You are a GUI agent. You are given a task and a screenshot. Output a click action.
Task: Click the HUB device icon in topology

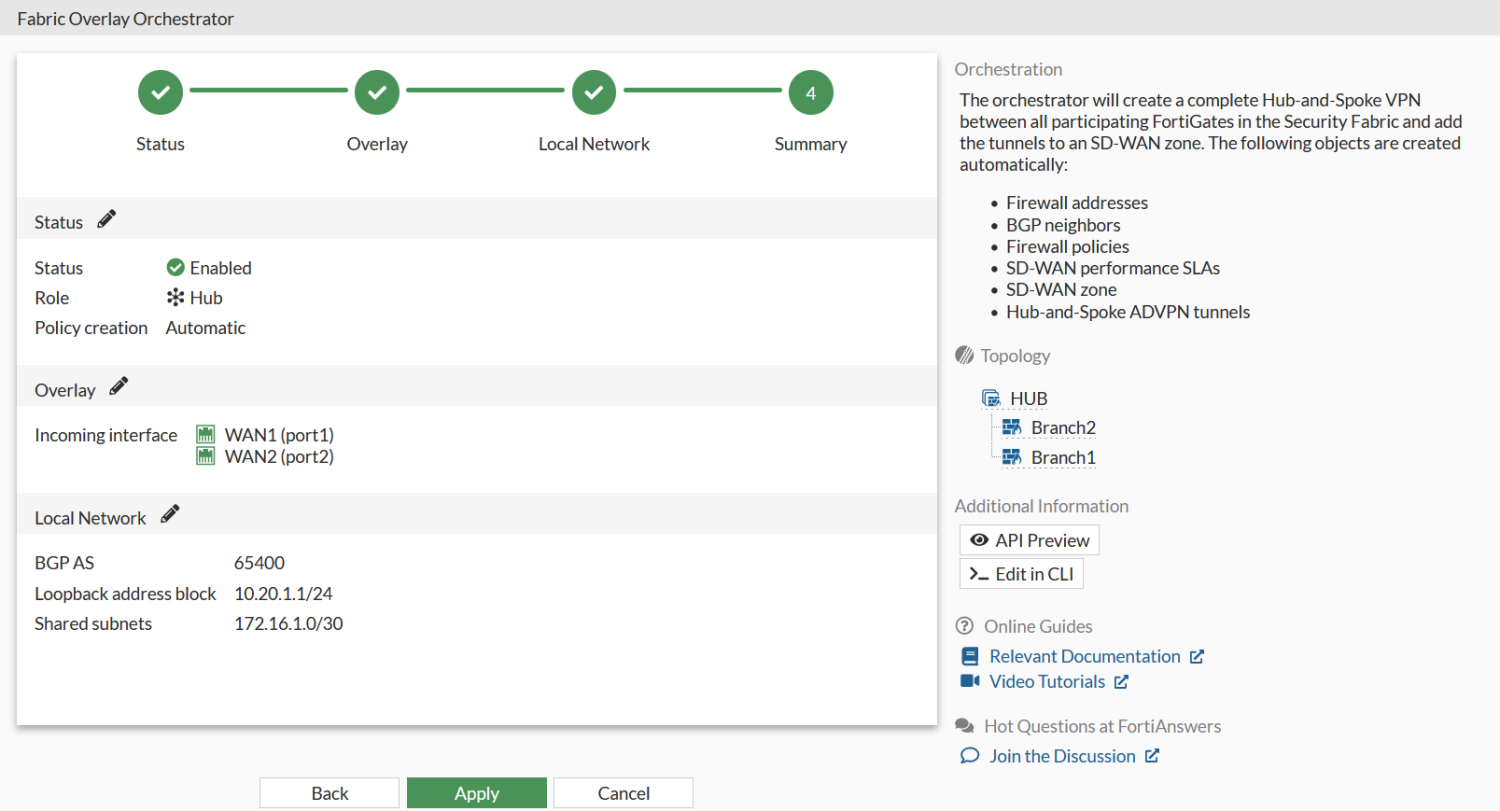[992, 399]
